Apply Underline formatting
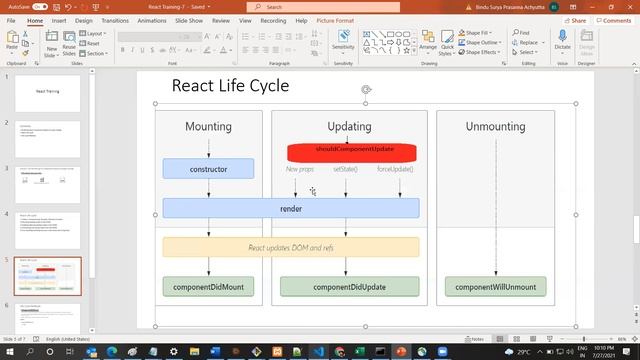640x360 pixels. 142,50
